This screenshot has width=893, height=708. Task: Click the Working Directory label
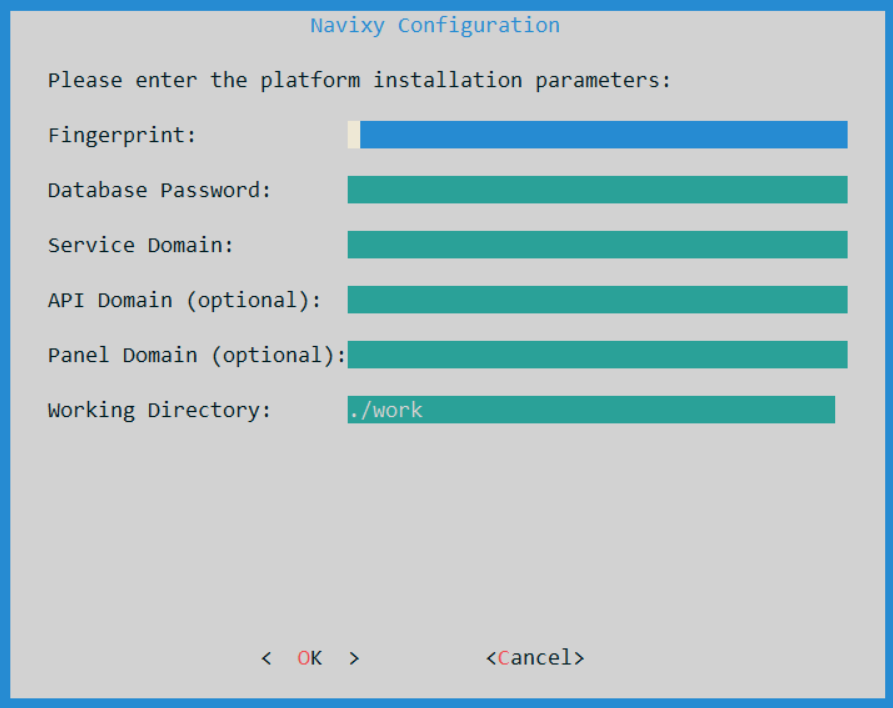pyautogui.click(x=159, y=410)
